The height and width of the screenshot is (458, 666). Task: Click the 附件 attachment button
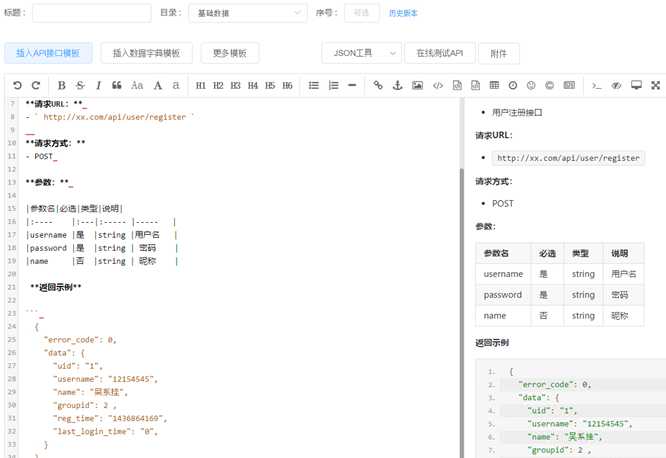(x=499, y=54)
